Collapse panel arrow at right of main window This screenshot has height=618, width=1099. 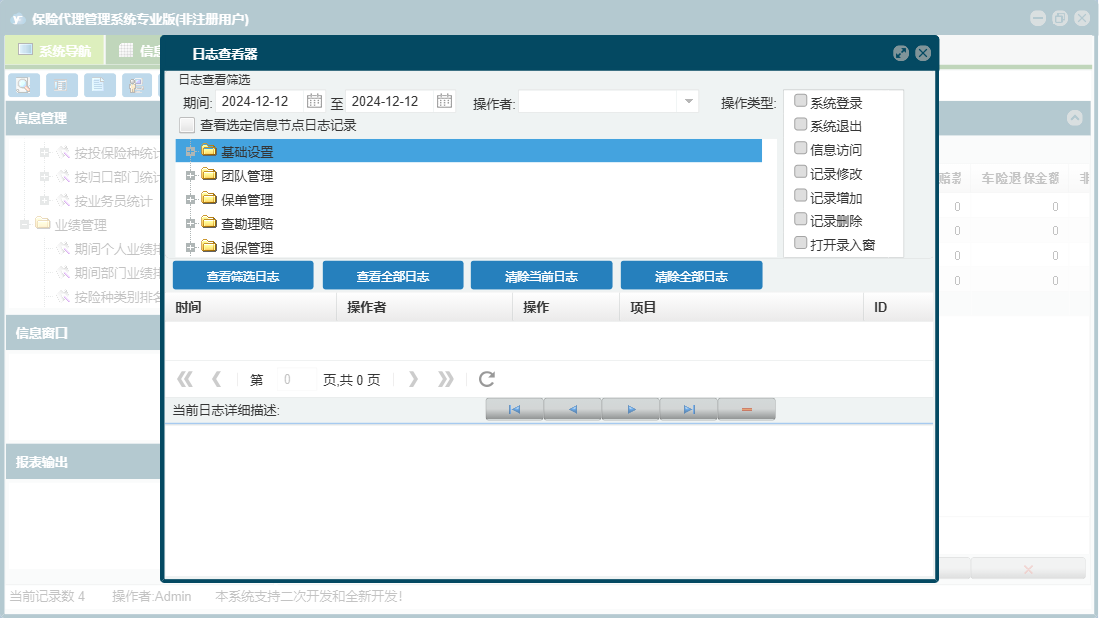tap(1074, 118)
